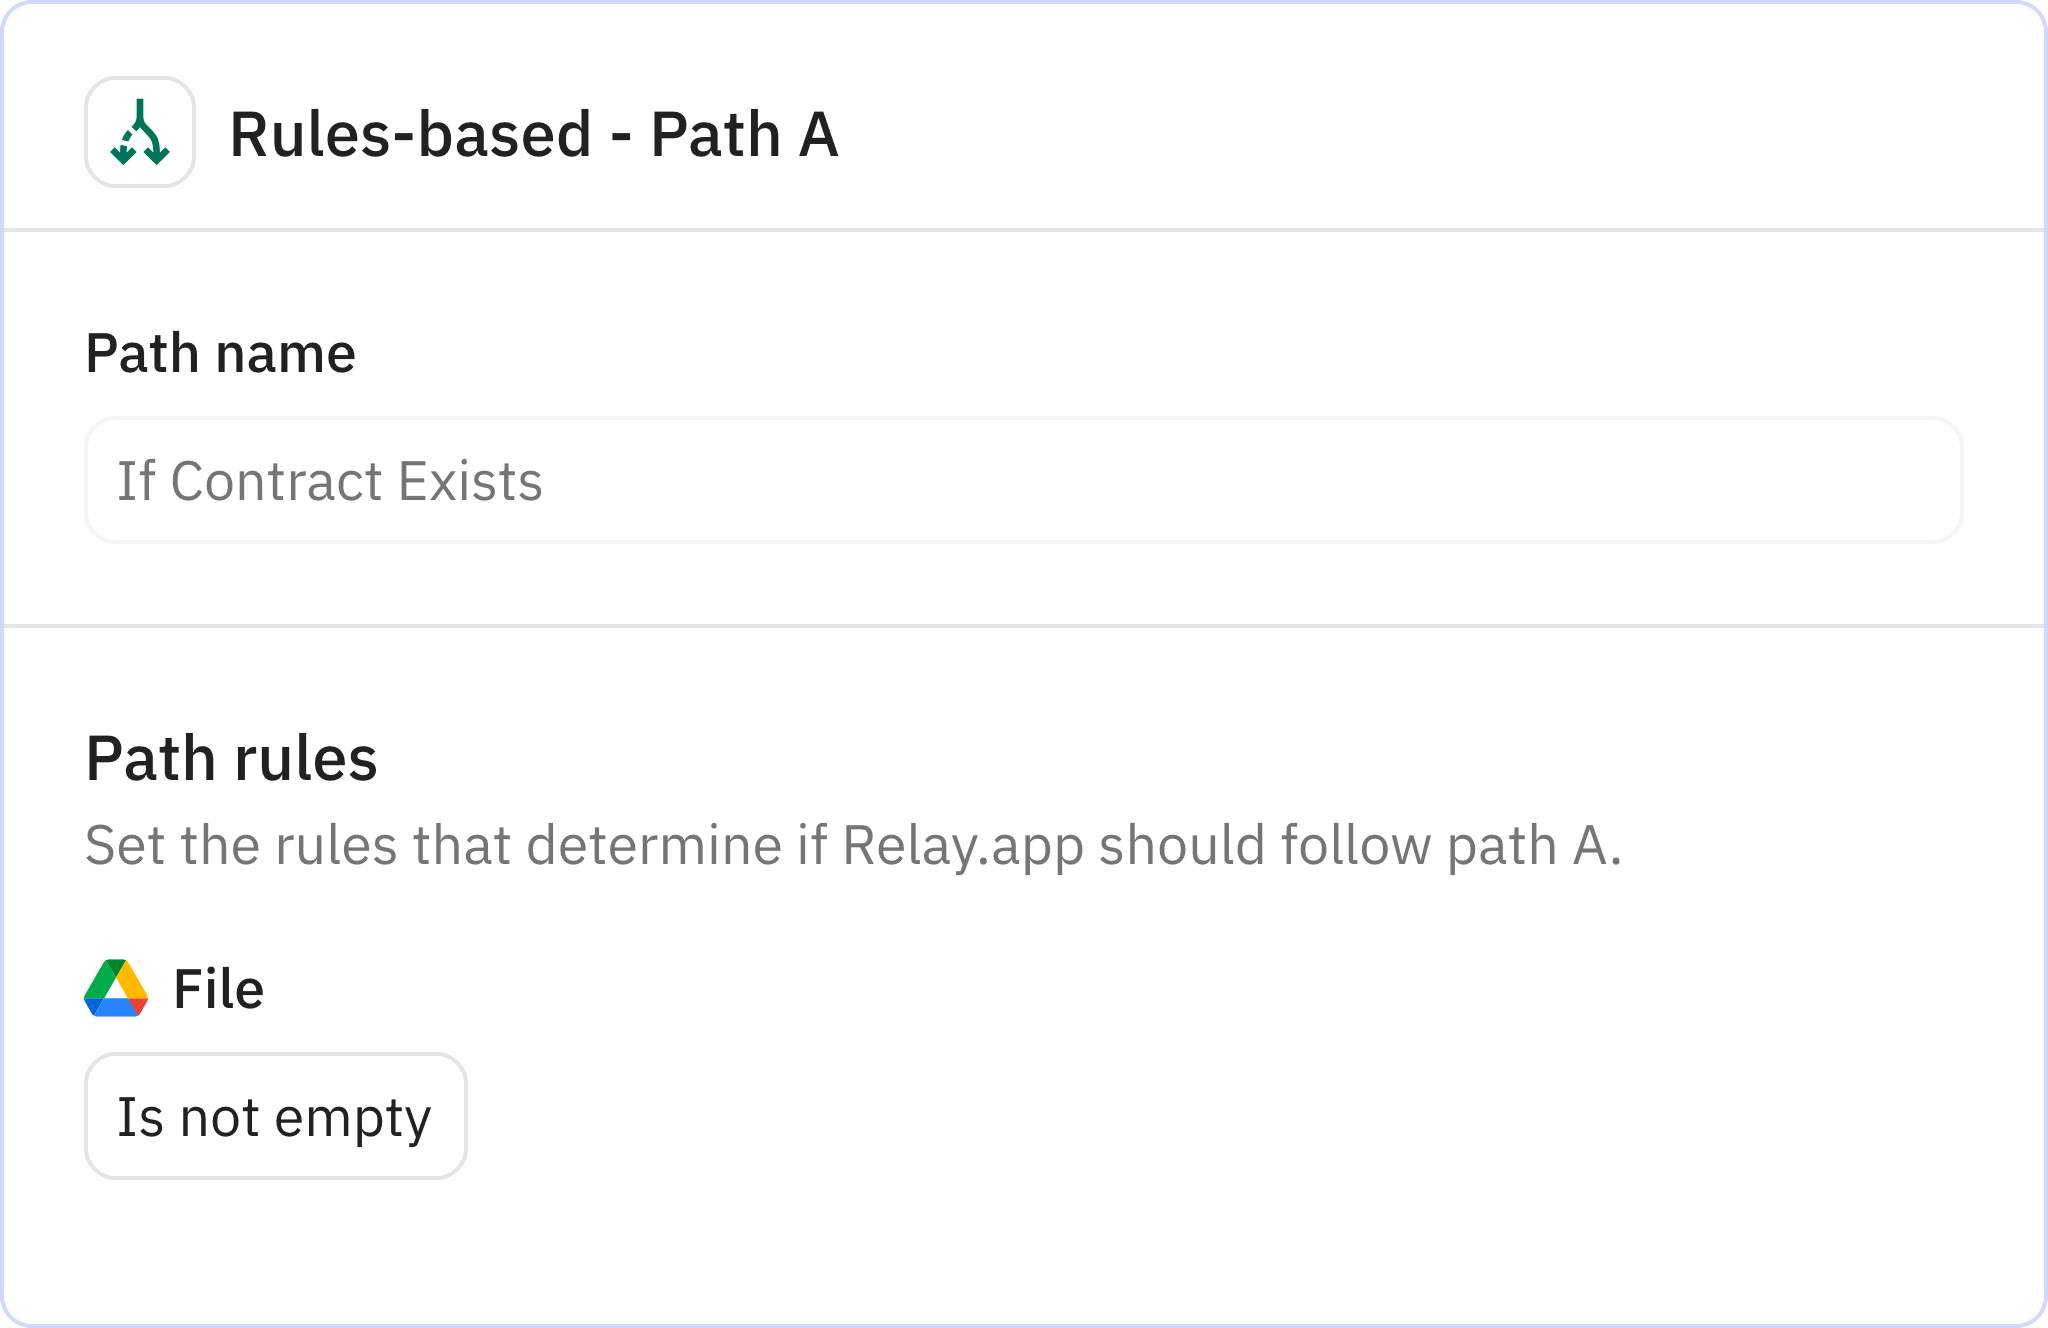Click the Path rules heading
Screen dimensions: 2048x1328
[231, 757]
